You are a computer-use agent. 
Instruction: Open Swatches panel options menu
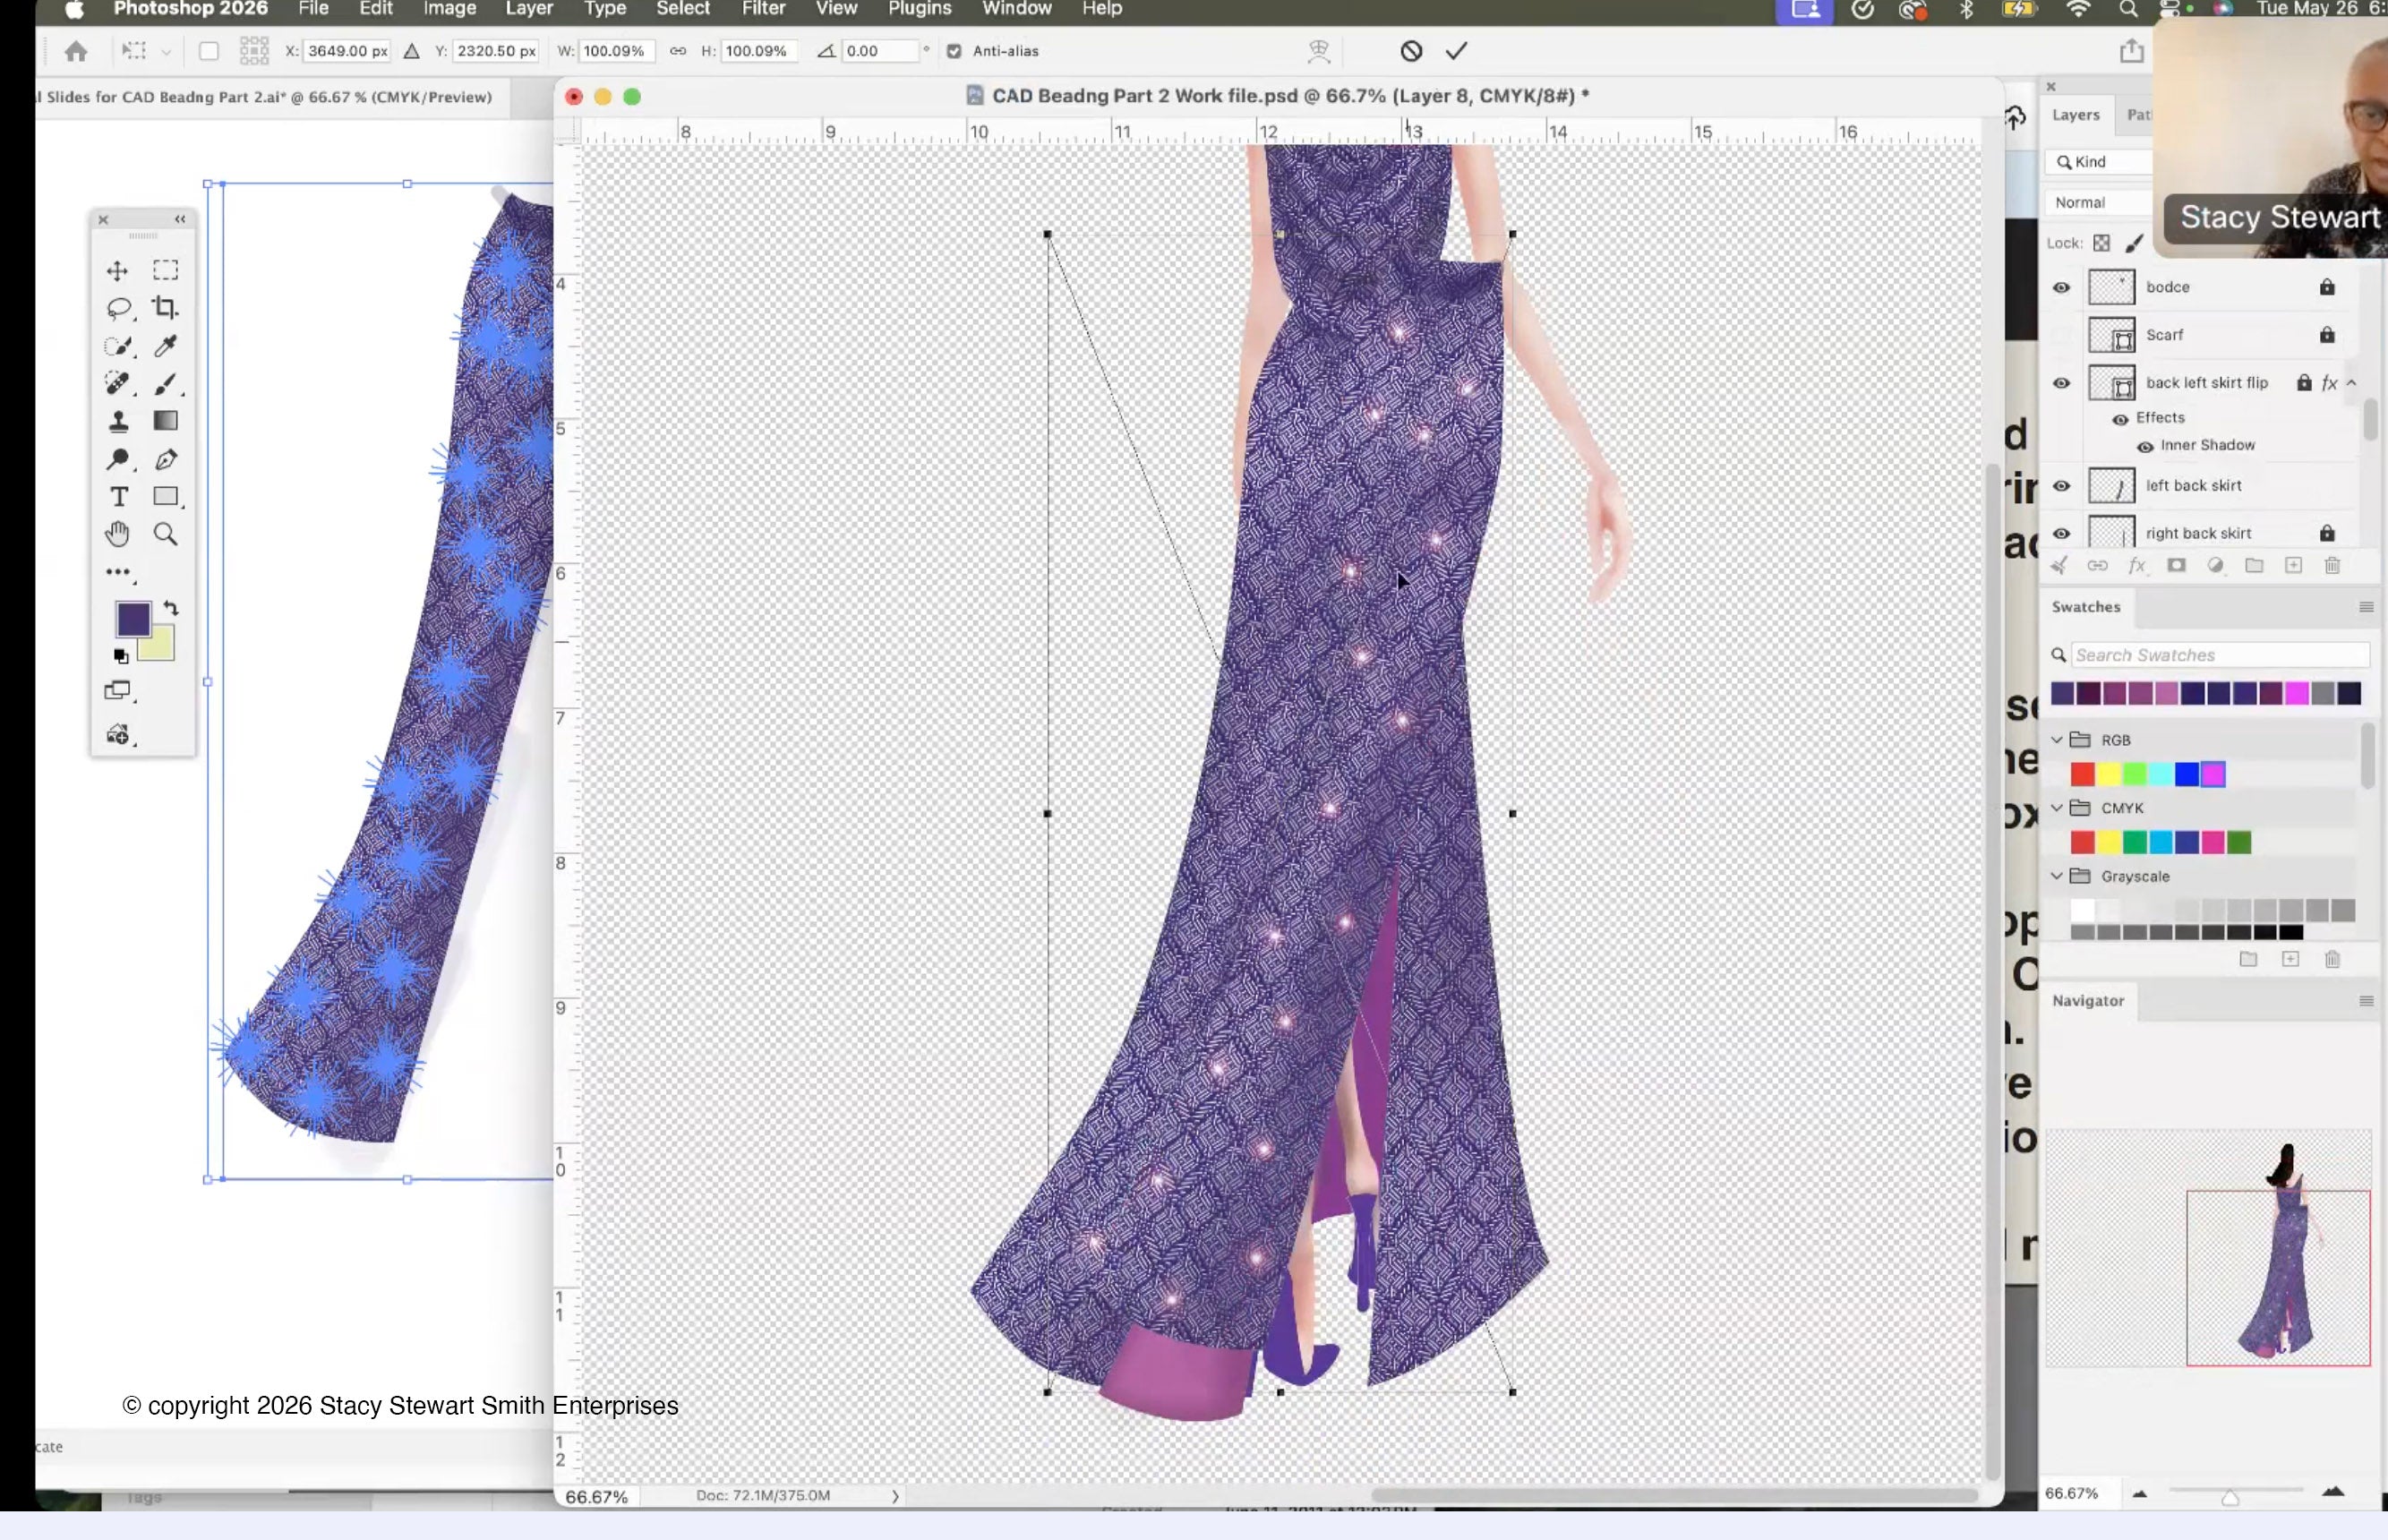2366,607
